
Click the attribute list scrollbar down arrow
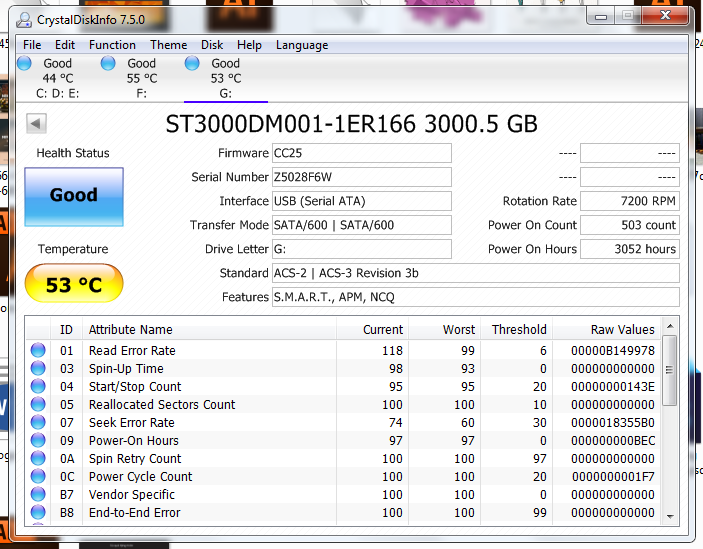[x=670, y=515]
